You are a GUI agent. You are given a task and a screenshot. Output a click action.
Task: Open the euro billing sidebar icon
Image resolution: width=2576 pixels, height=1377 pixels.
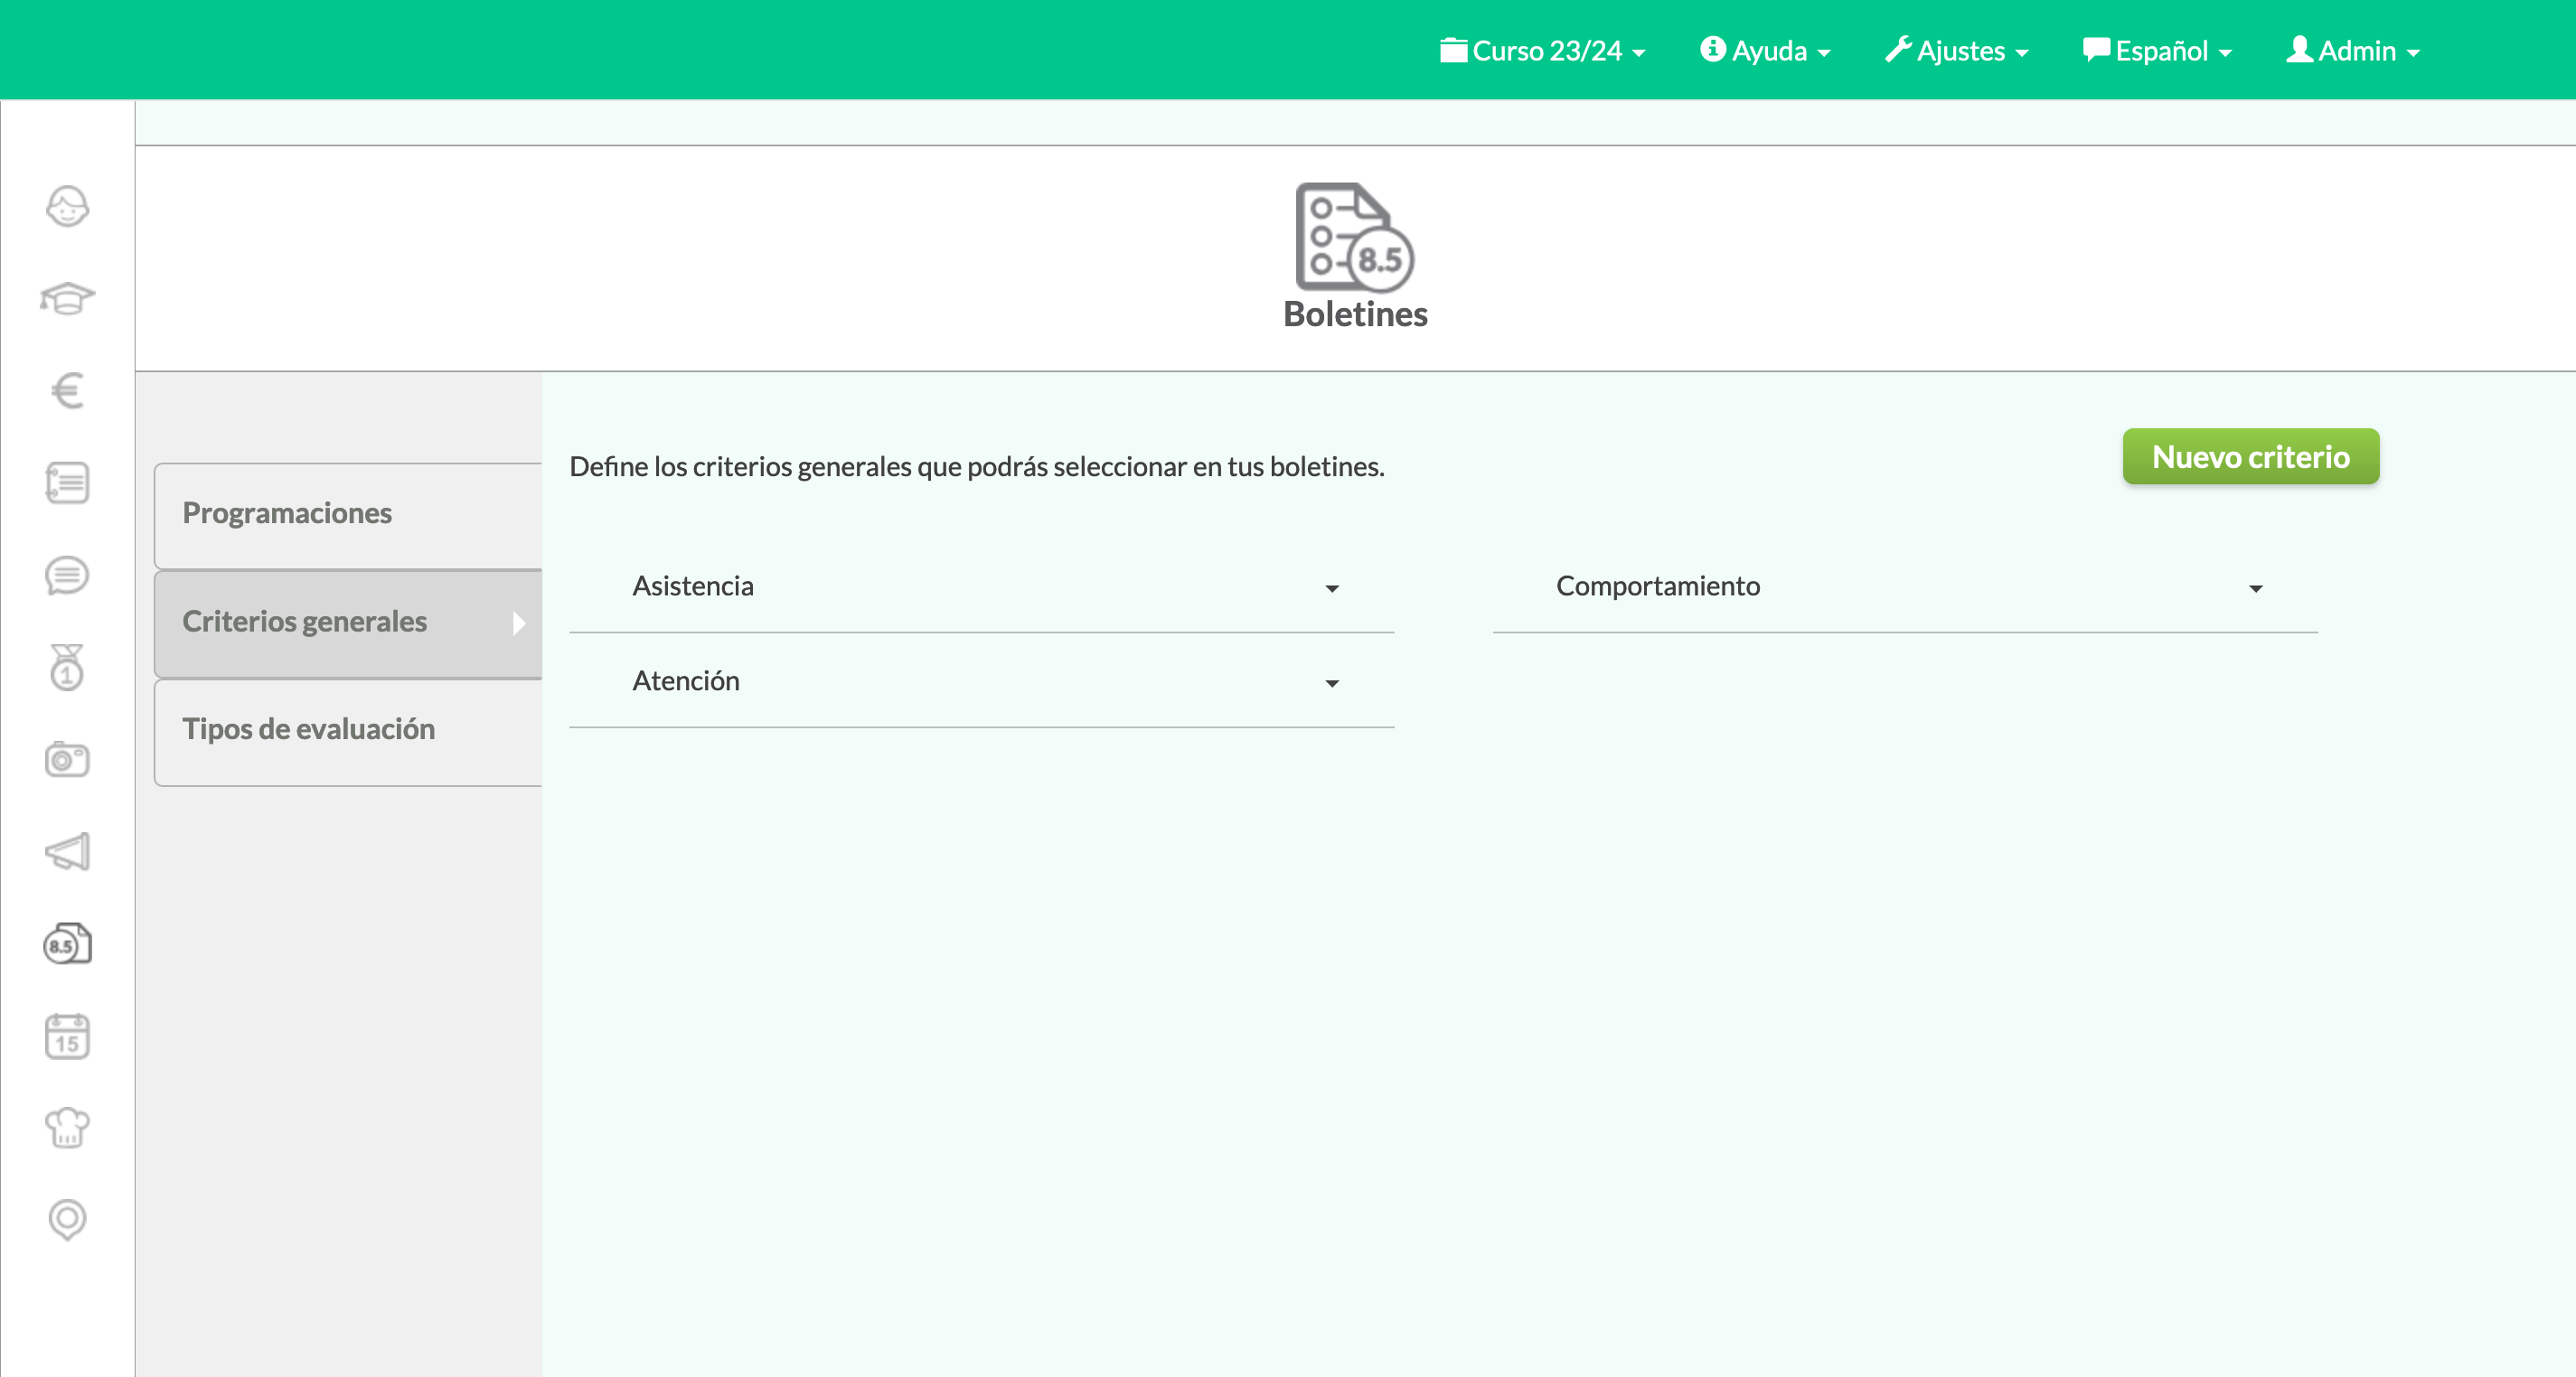[67, 390]
